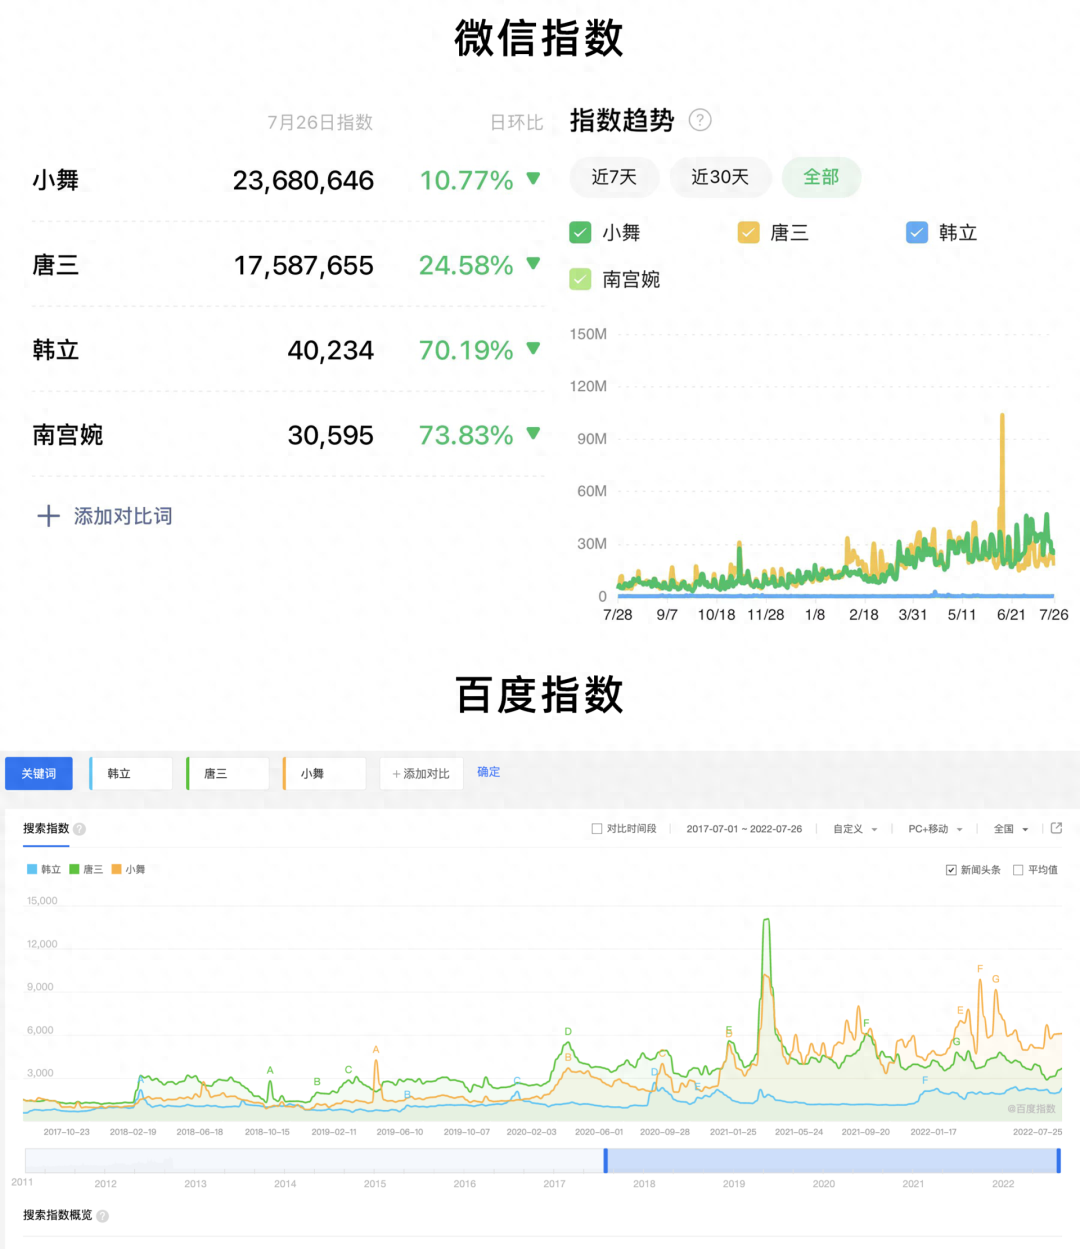Viewport: 1080px width, 1249px height.
Task: Click the green 唐三 legend square in Baidu chart
Action: (74, 869)
